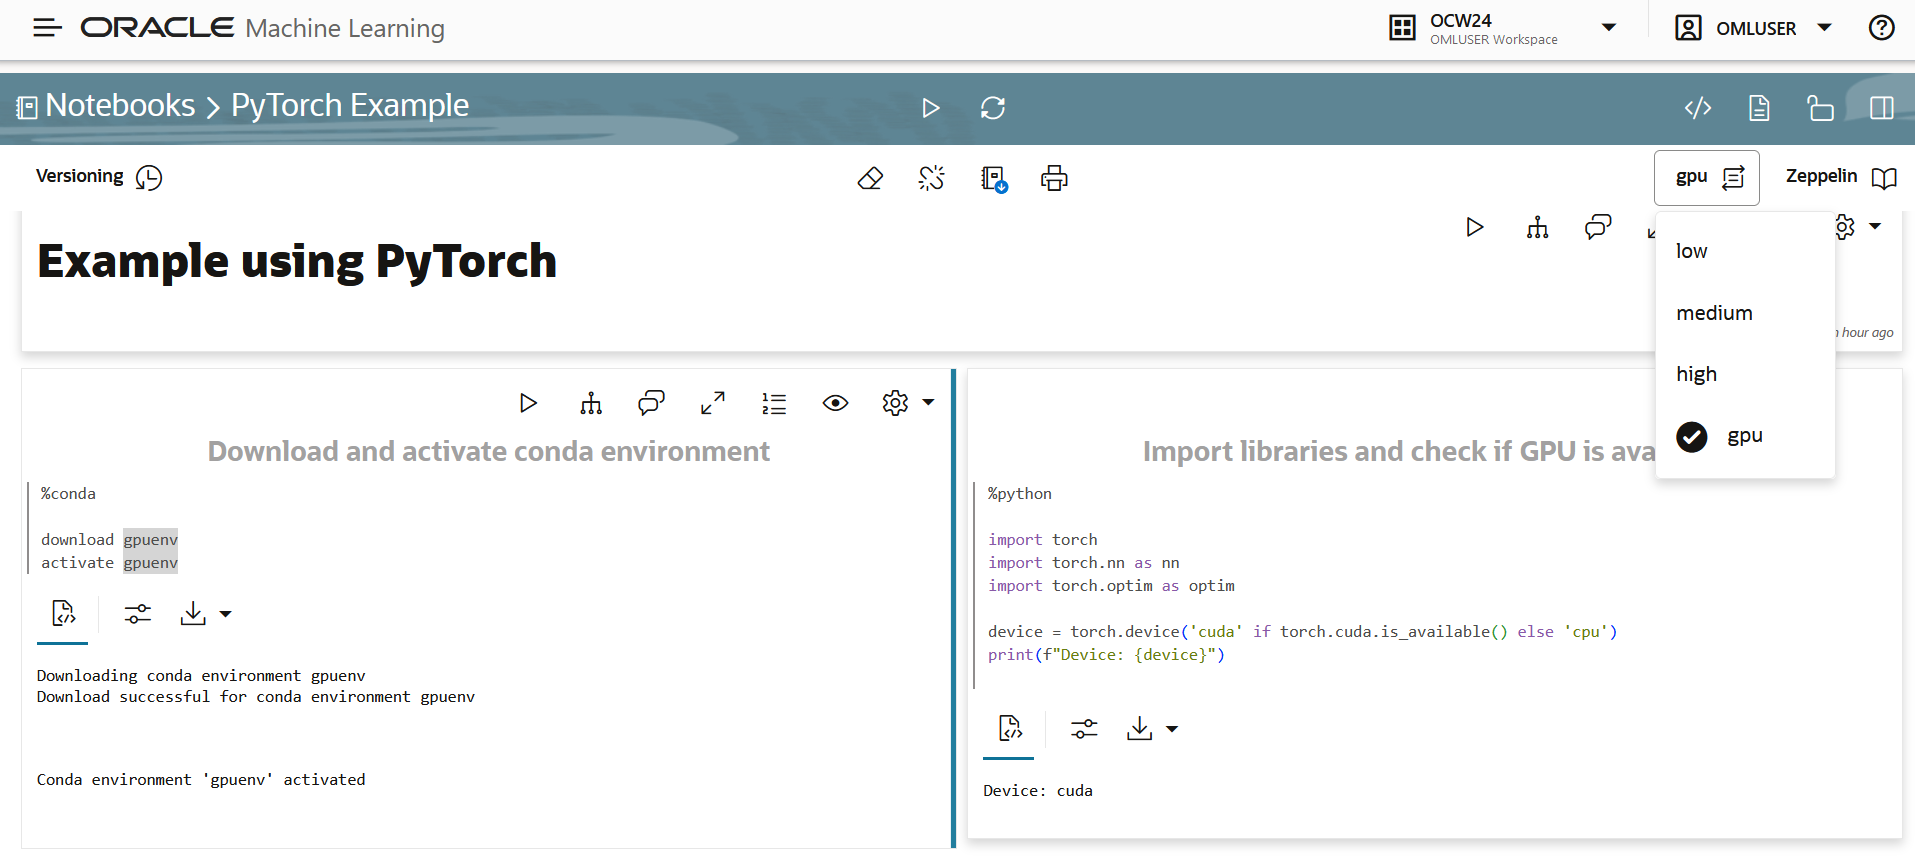Click the Versioning clock icon
The width and height of the screenshot is (1915, 856).
click(149, 178)
